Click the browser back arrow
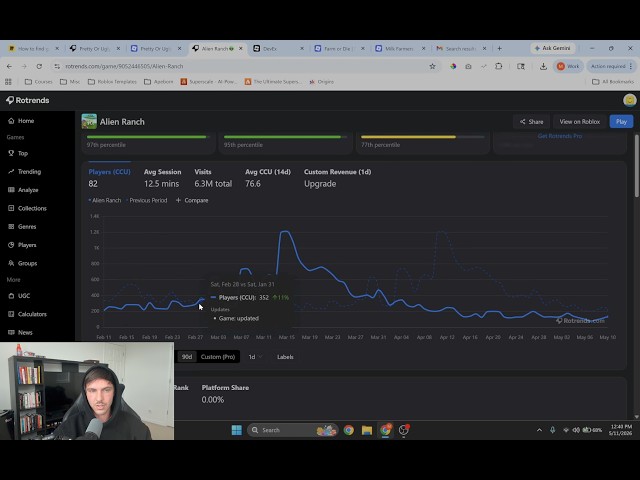Image resolution: width=640 pixels, height=480 pixels. click(9, 66)
